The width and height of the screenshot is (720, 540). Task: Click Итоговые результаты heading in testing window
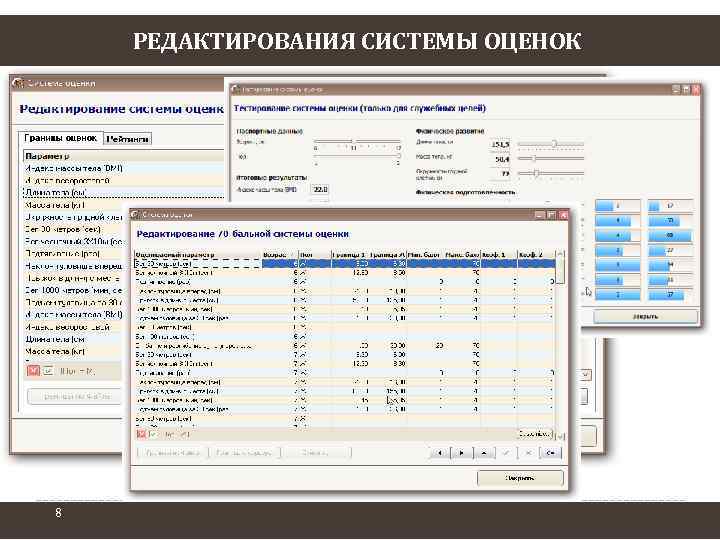click(x=271, y=177)
